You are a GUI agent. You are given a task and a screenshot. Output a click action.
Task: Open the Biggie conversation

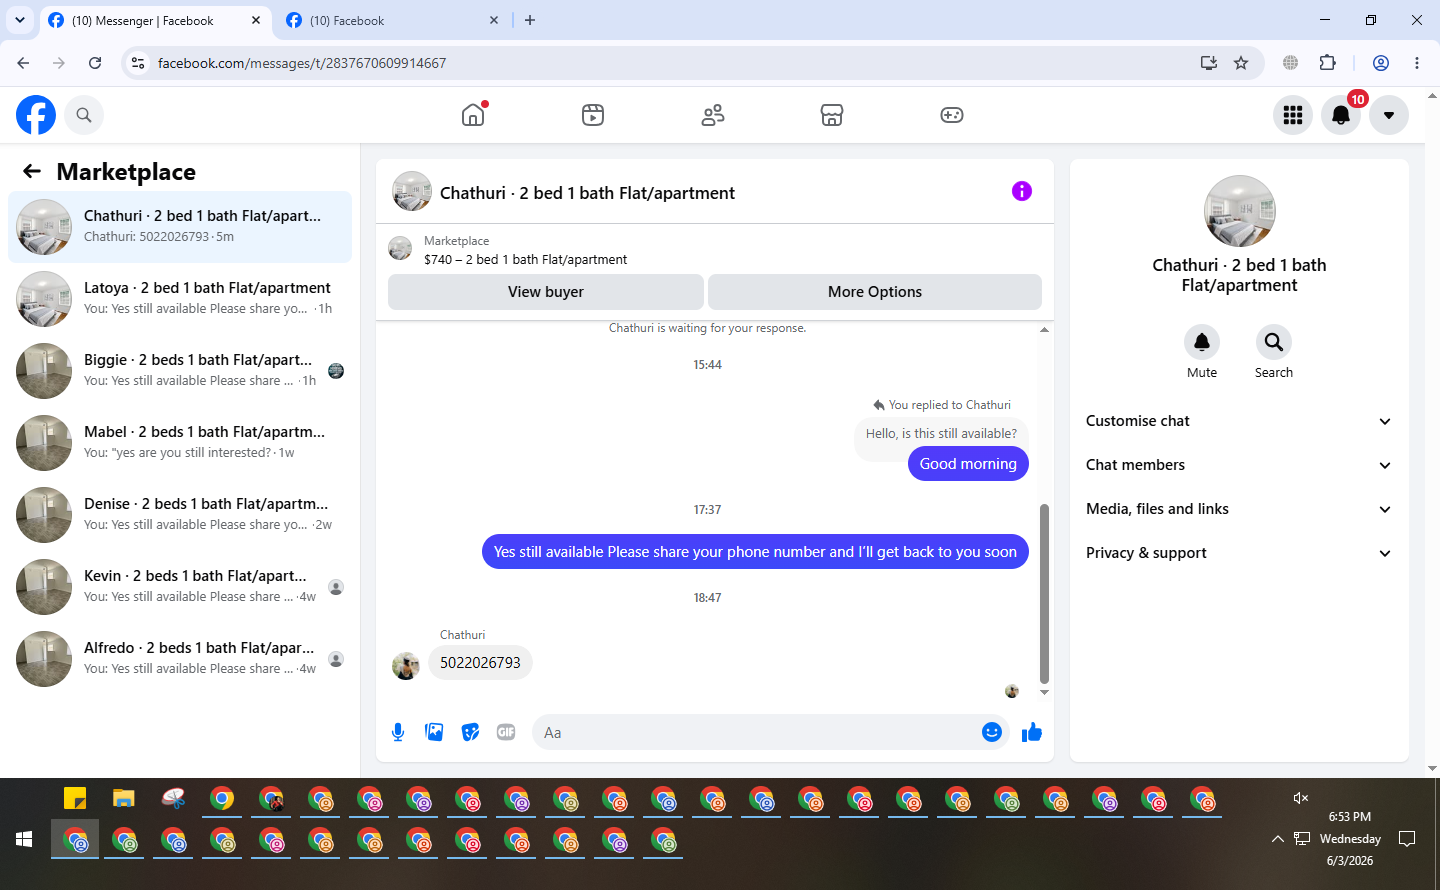[x=180, y=371]
